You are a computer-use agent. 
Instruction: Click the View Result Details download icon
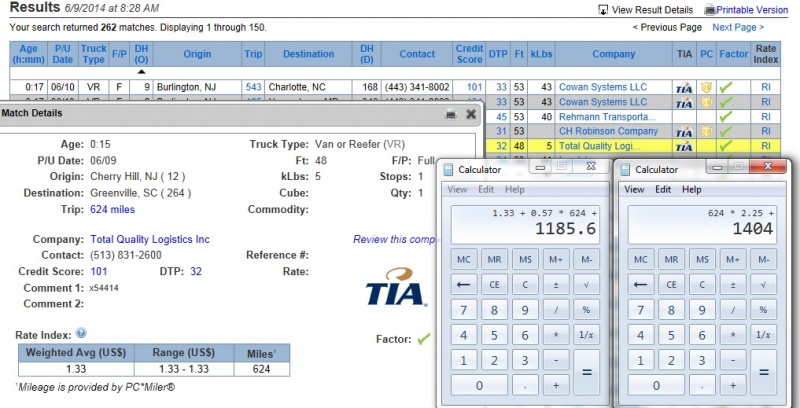603,10
